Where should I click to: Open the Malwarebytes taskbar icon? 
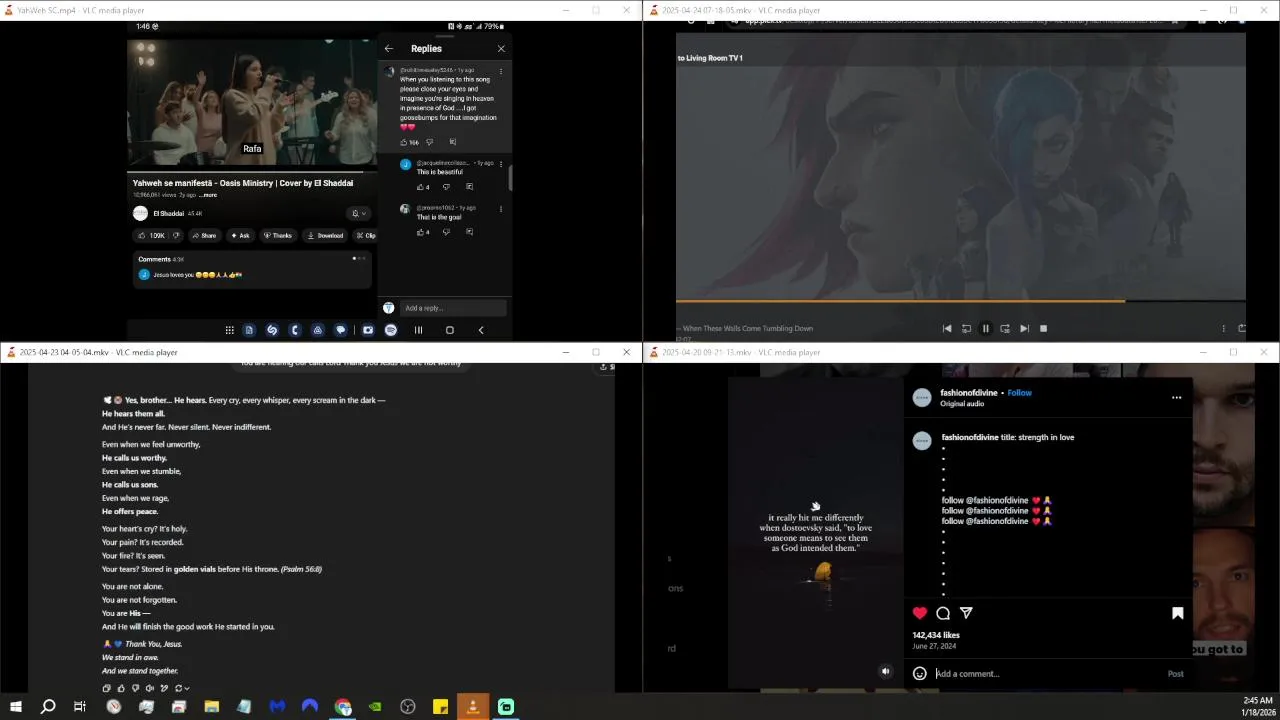point(277,707)
